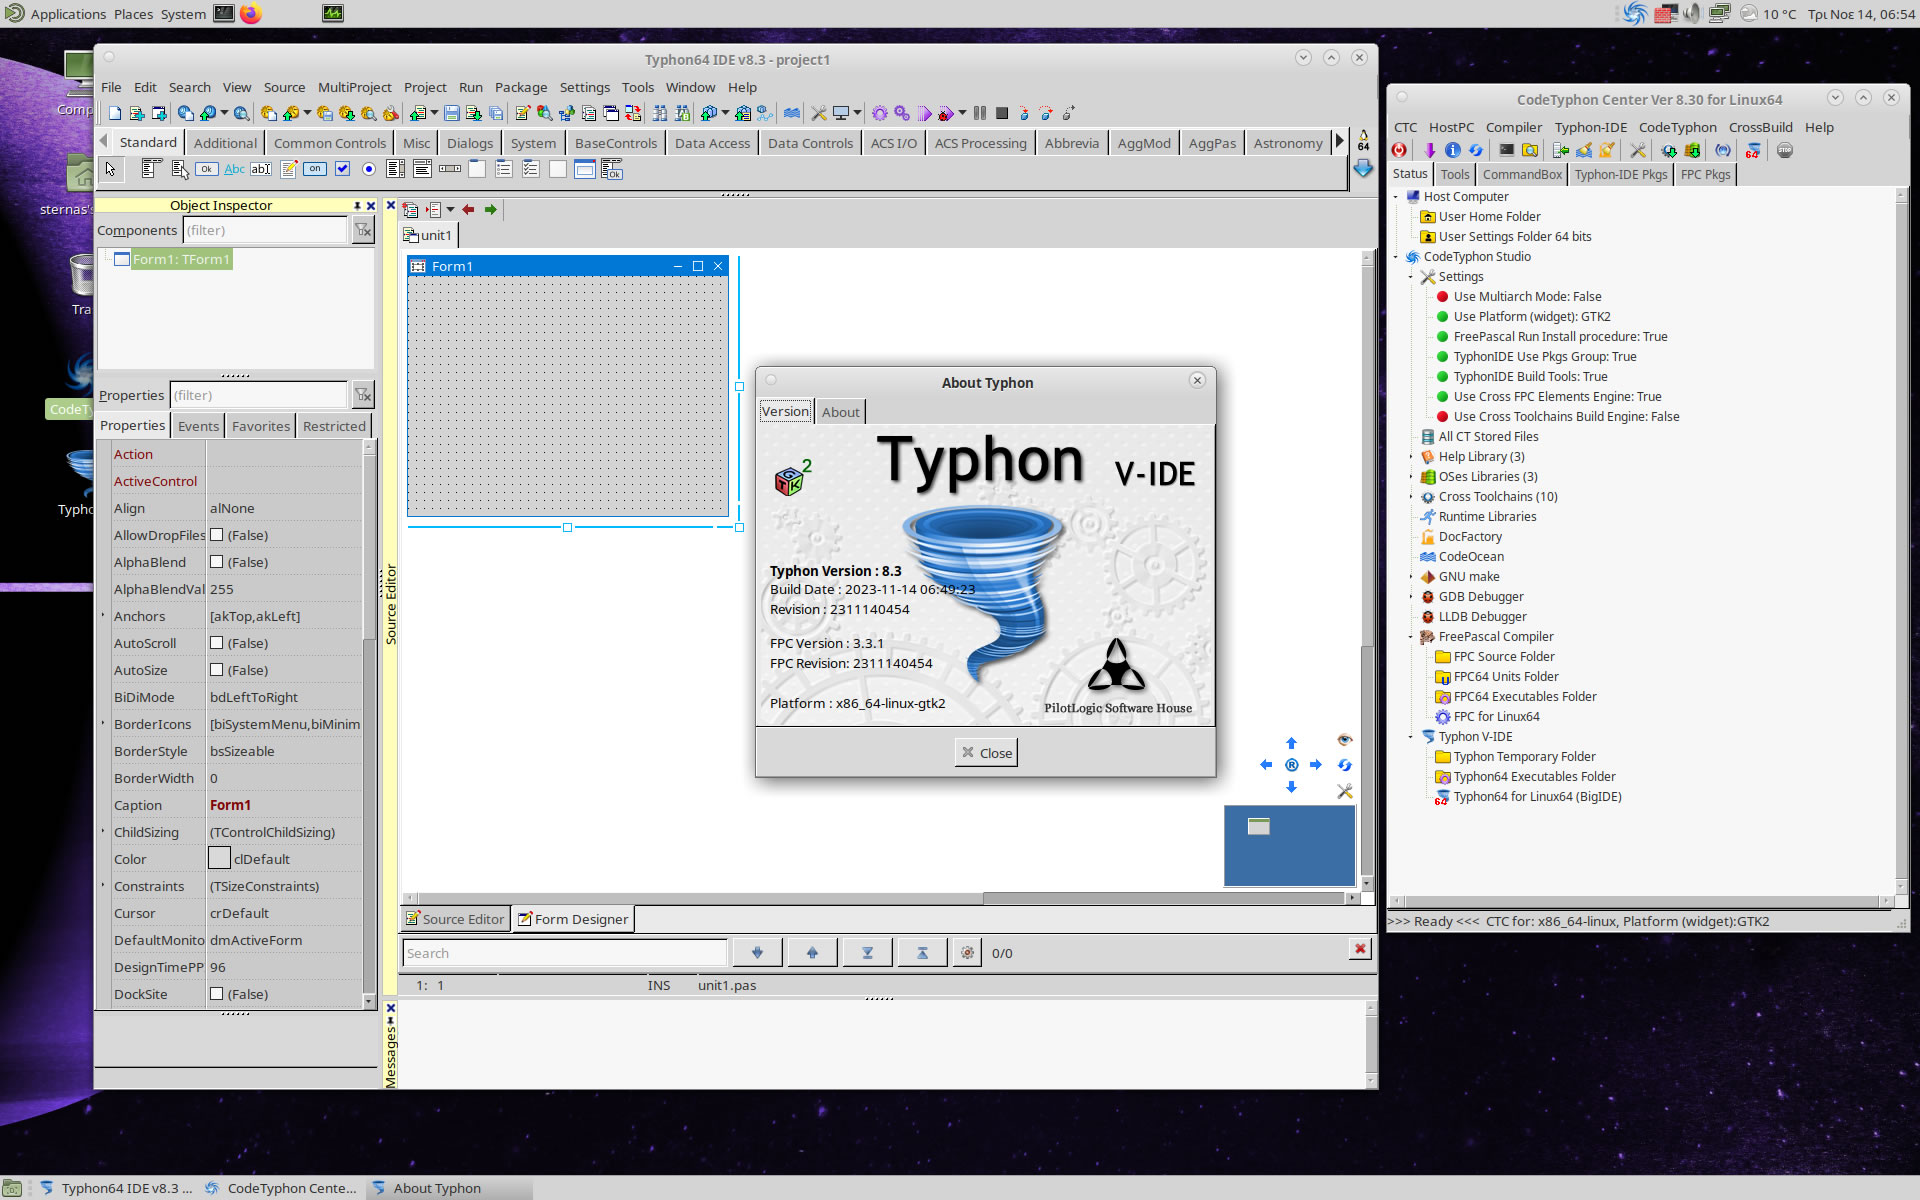The height and width of the screenshot is (1200, 1920).
Task: Open the MultiProject menu
Action: point(354,87)
